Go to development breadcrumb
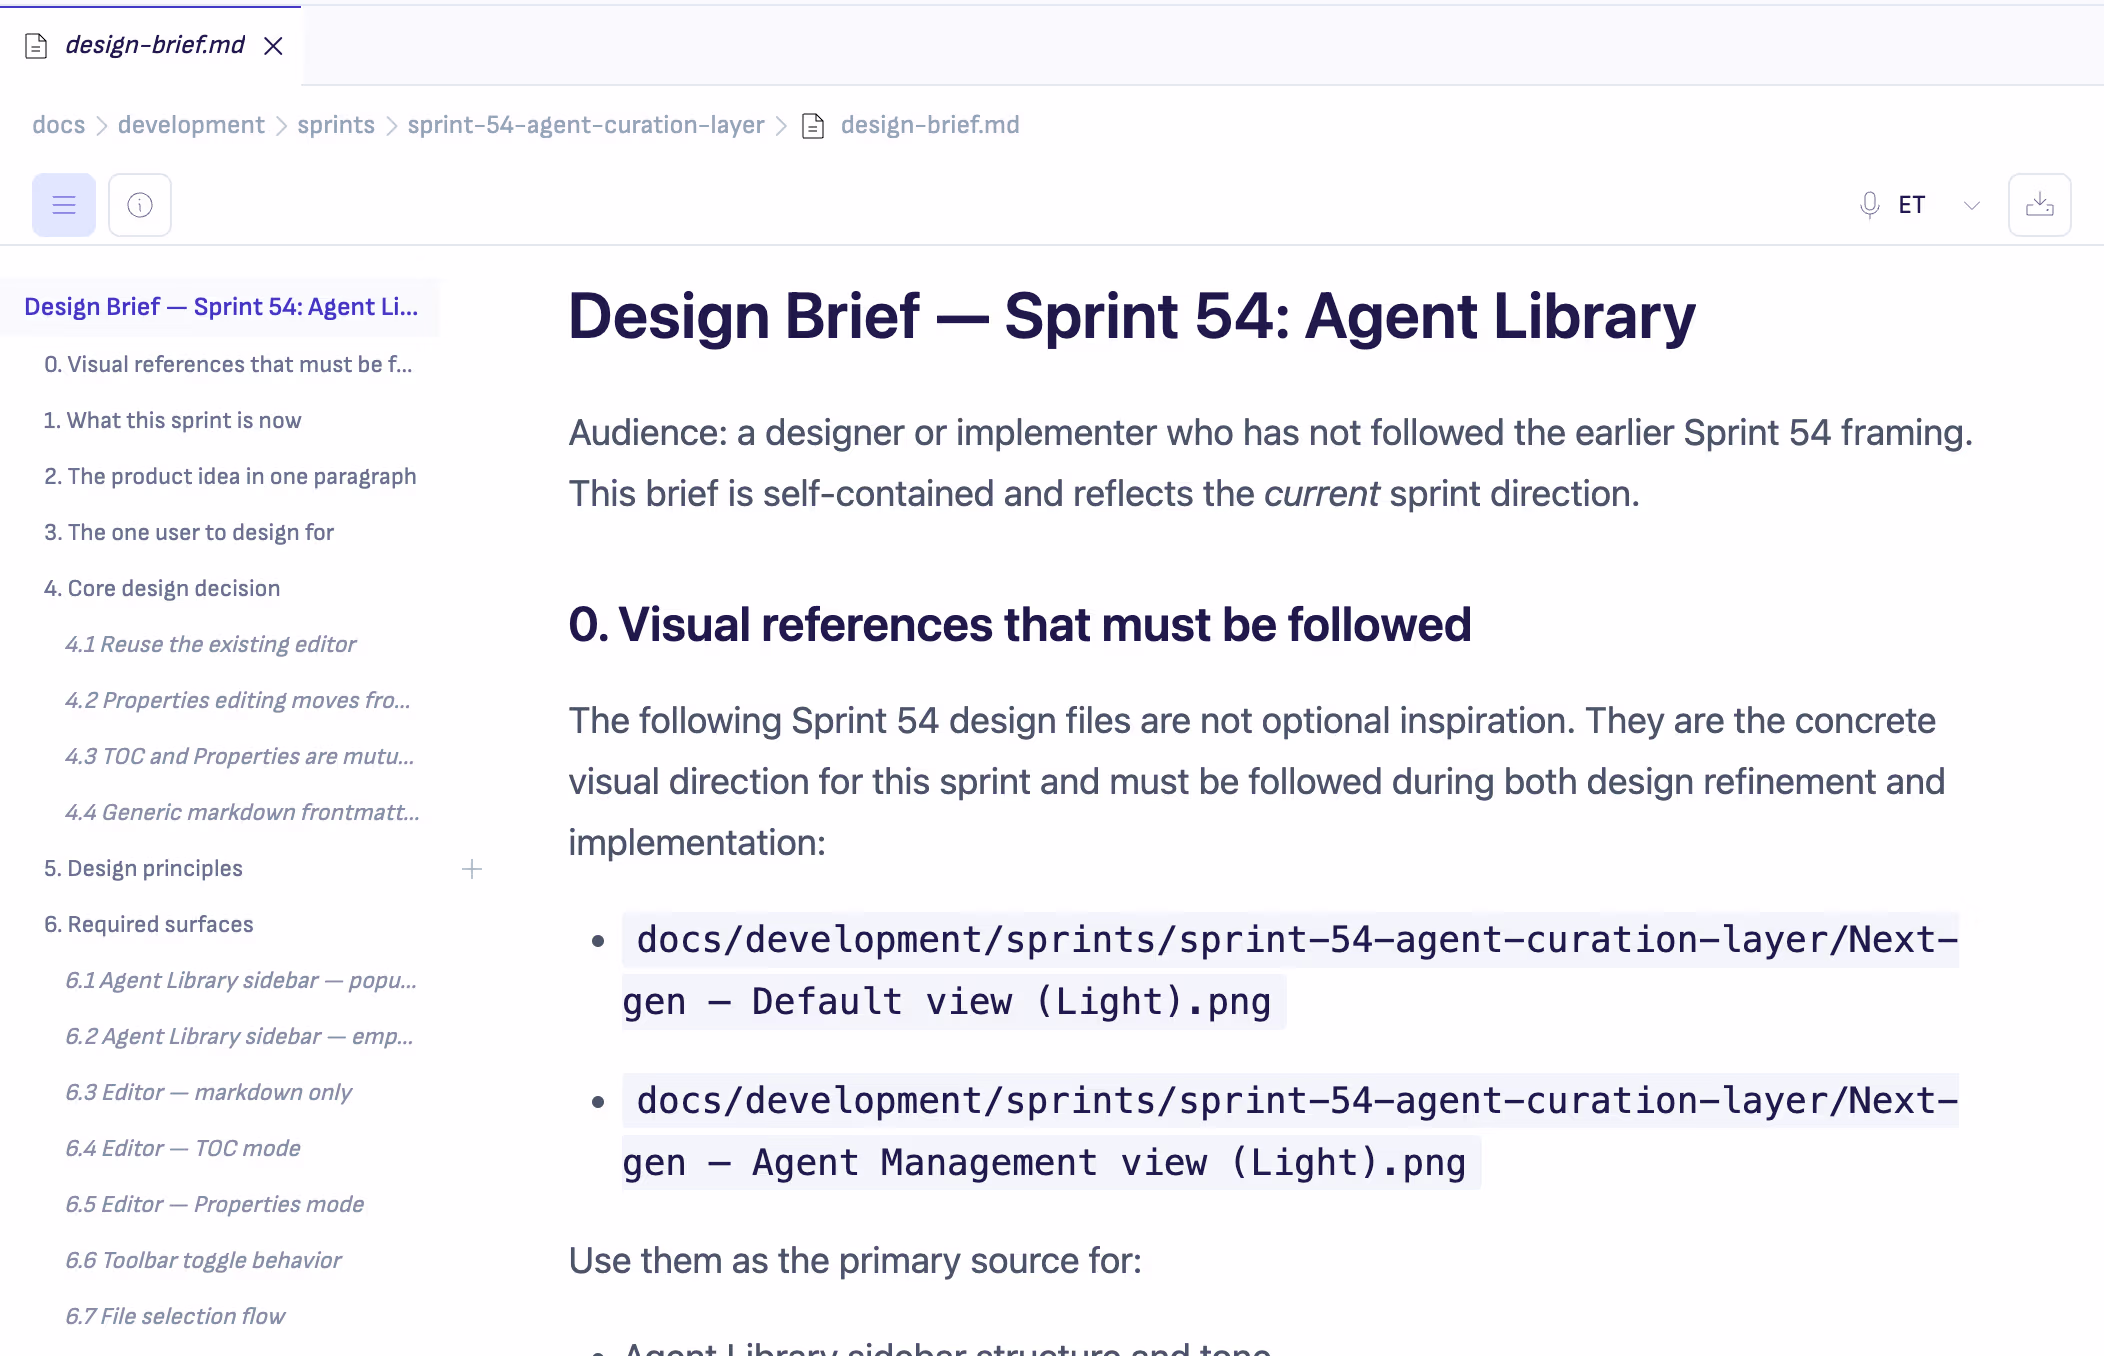Image resolution: width=2104 pixels, height=1356 pixels. click(x=191, y=125)
